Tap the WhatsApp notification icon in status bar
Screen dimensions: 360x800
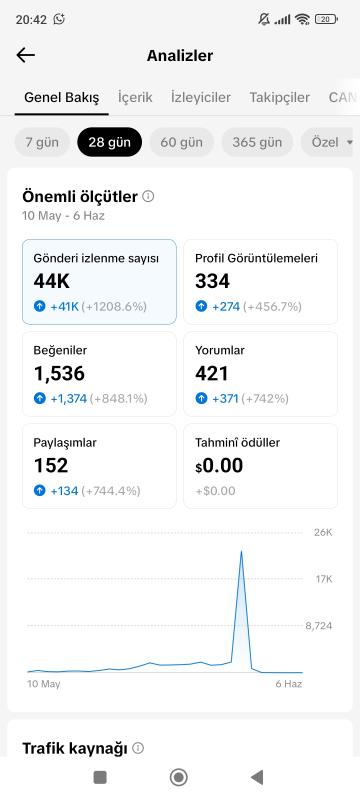(59, 19)
